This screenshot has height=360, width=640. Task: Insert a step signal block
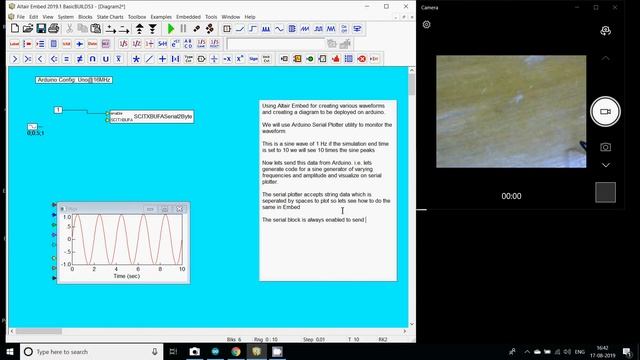(x=253, y=29)
